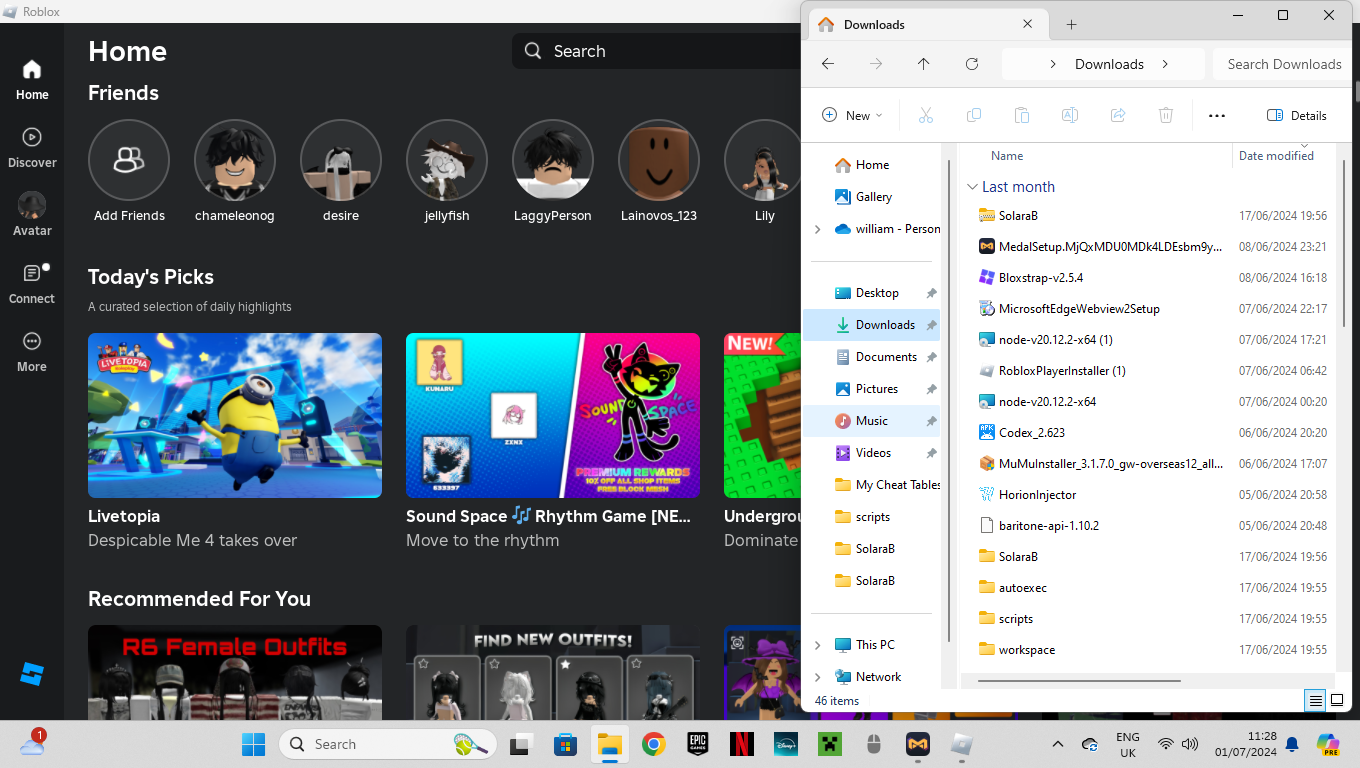Click the Roblox search field
Image resolution: width=1360 pixels, height=768 pixels.
click(656, 51)
